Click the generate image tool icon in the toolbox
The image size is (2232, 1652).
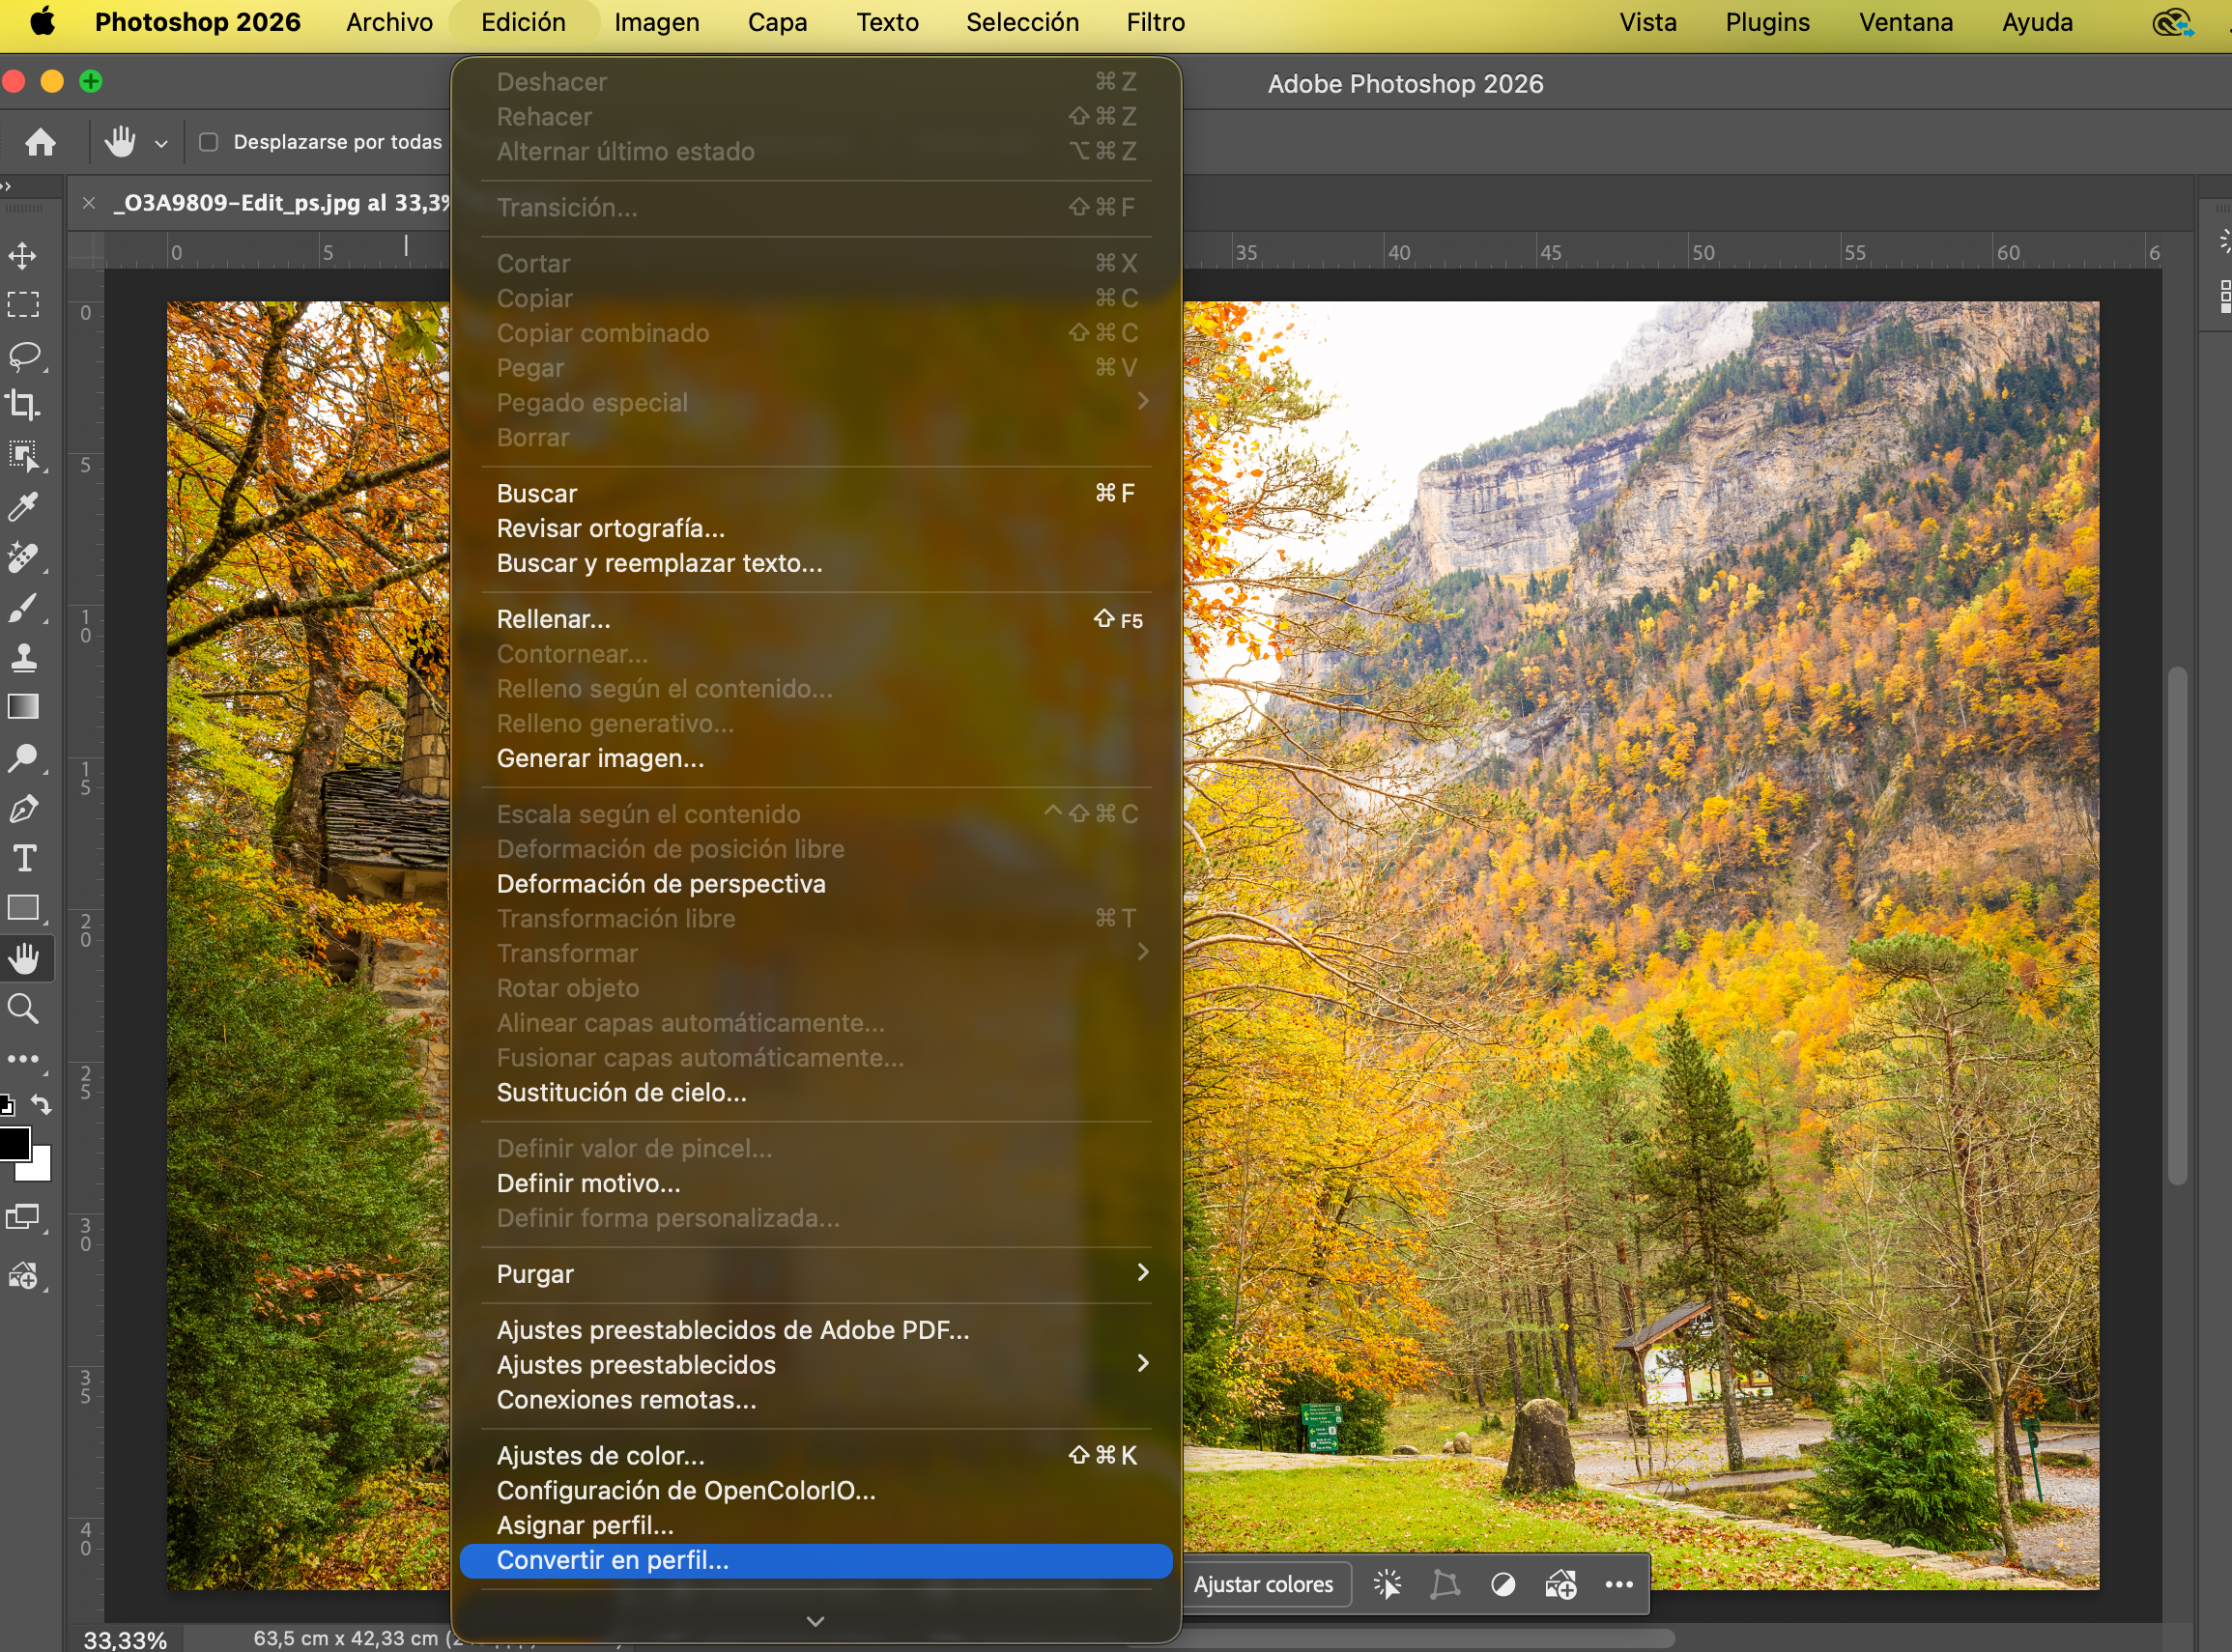click(x=23, y=1277)
